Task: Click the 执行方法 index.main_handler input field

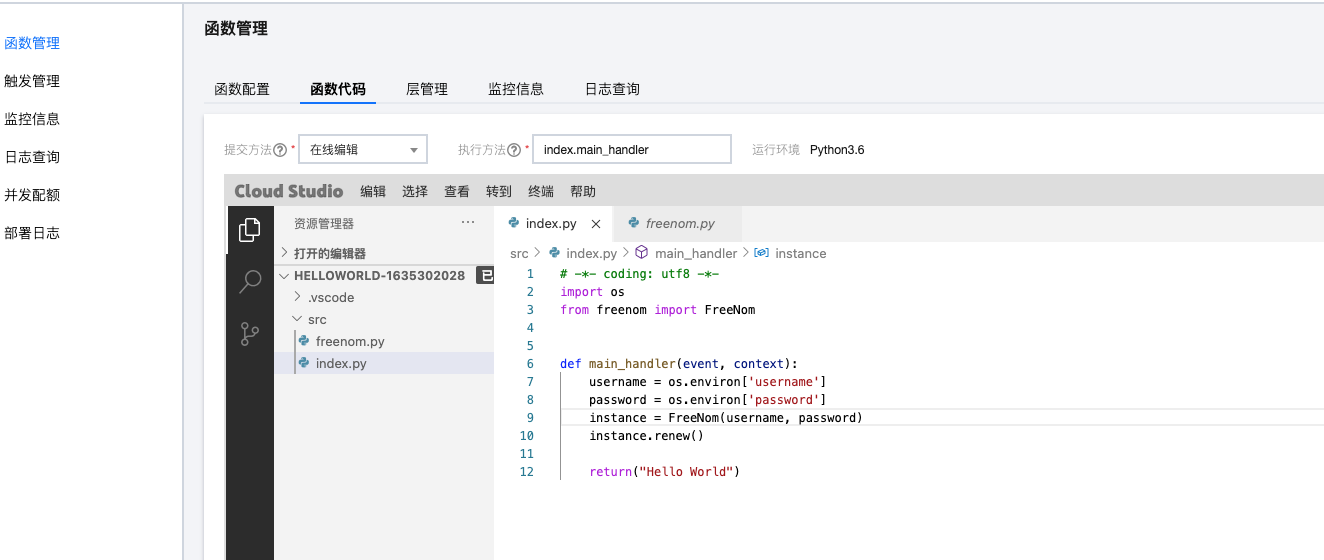Action: click(631, 150)
